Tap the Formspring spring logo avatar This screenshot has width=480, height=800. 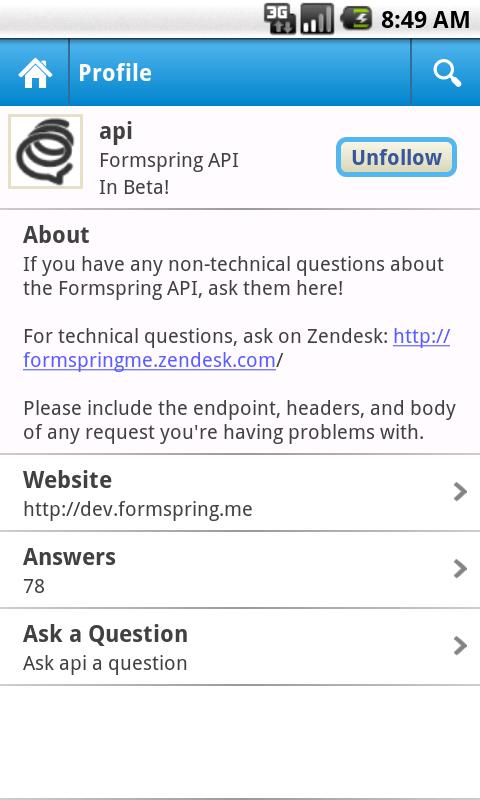45,152
